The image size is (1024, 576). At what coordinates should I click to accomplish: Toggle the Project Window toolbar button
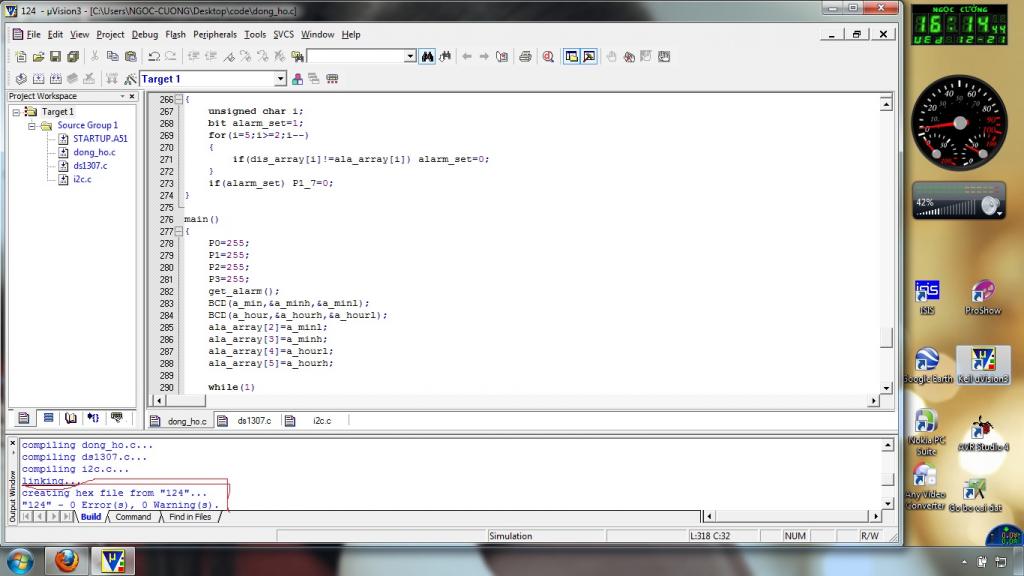tap(571, 57)
